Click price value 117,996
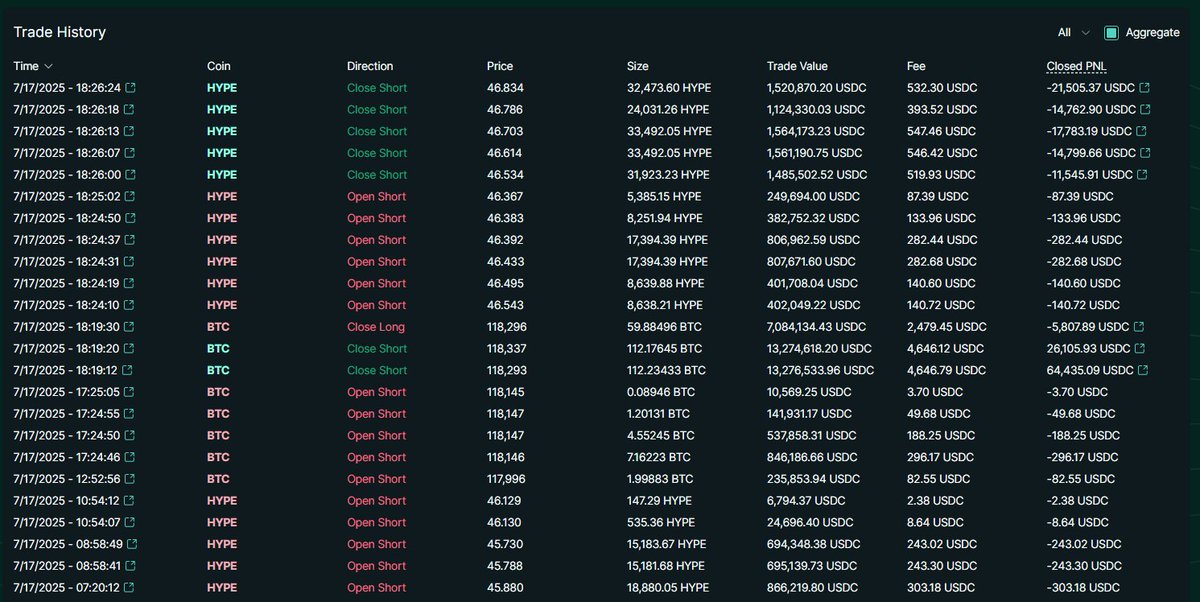Image resolution: width=1200 pixels, height=602 pixels. (507, 479)
